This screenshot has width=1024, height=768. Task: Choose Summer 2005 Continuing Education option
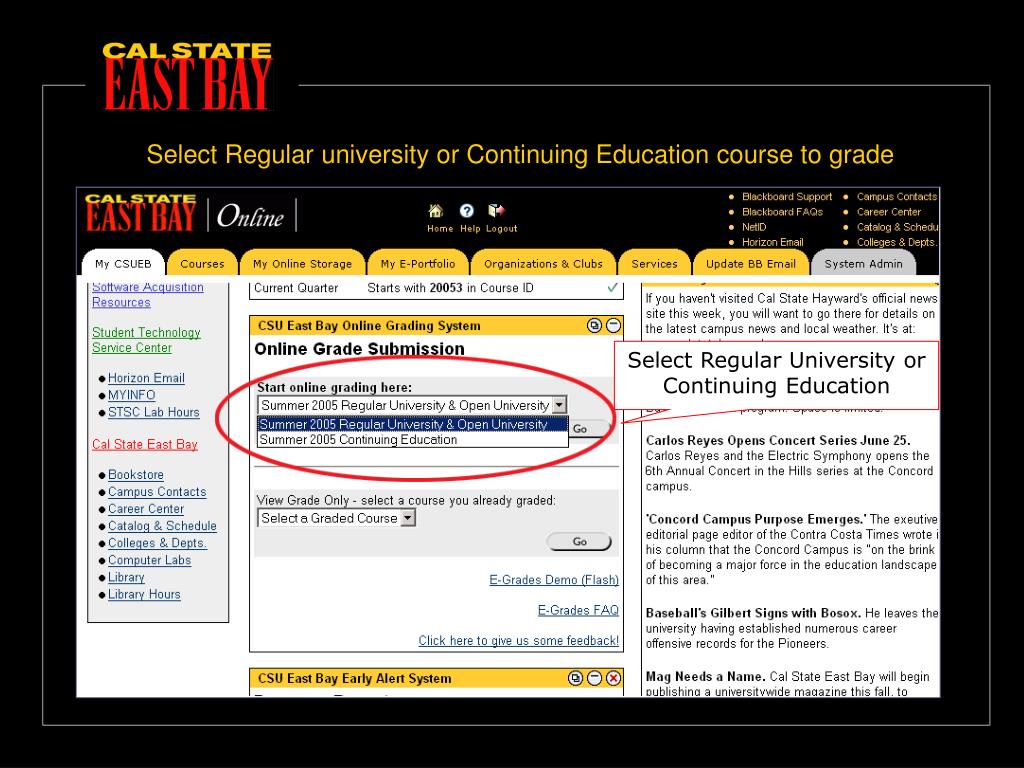413,440
